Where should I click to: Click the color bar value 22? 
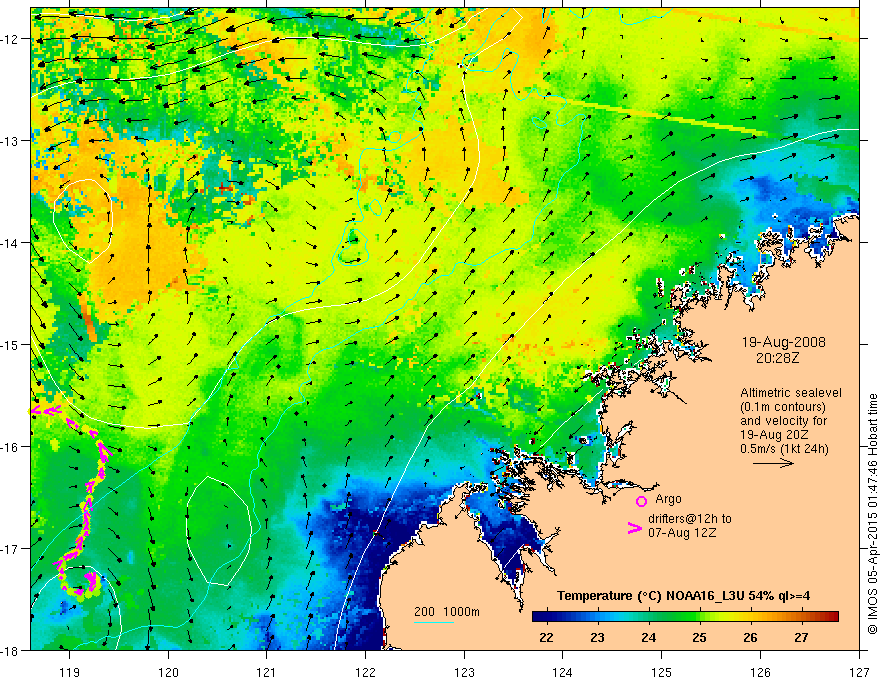546,637
